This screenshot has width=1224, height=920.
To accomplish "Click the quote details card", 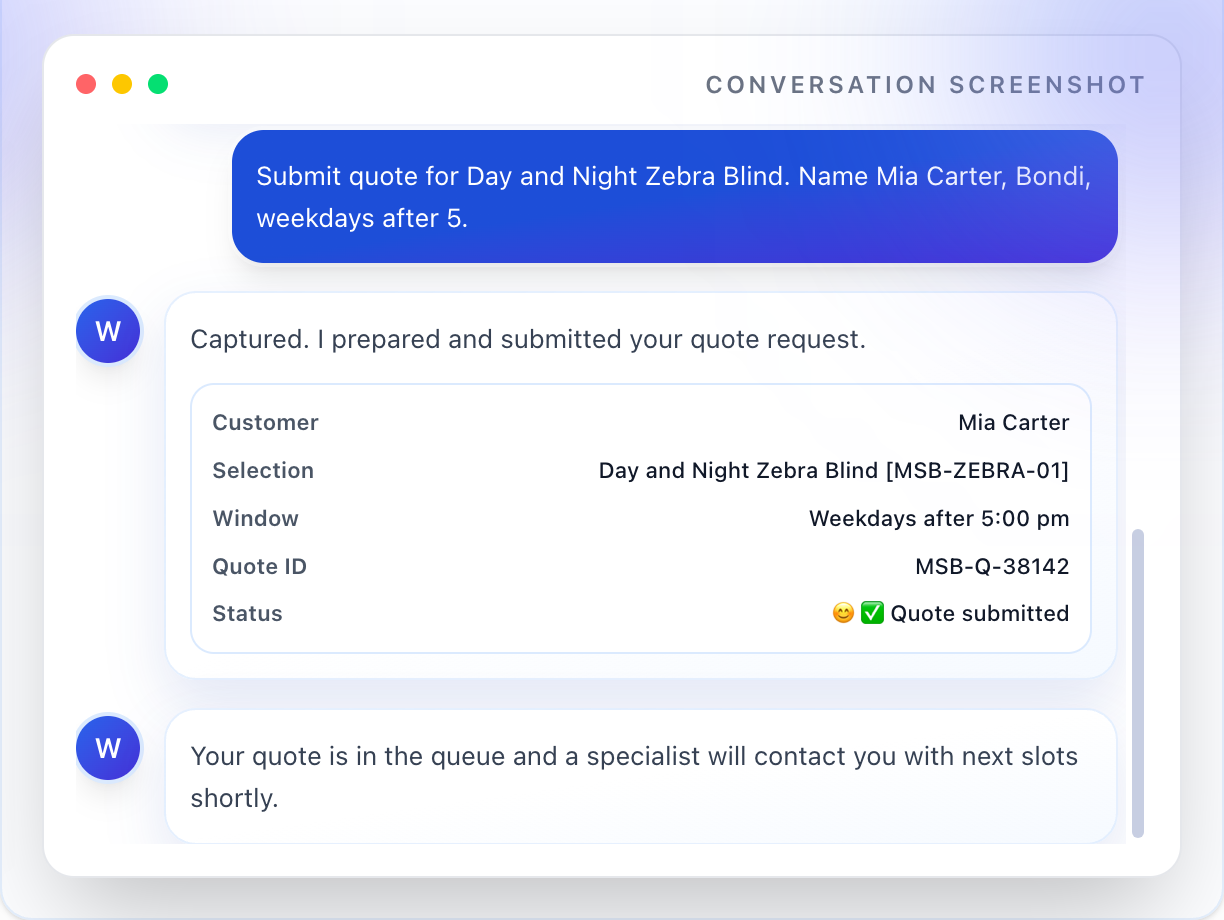I will [x=641, y=518].
